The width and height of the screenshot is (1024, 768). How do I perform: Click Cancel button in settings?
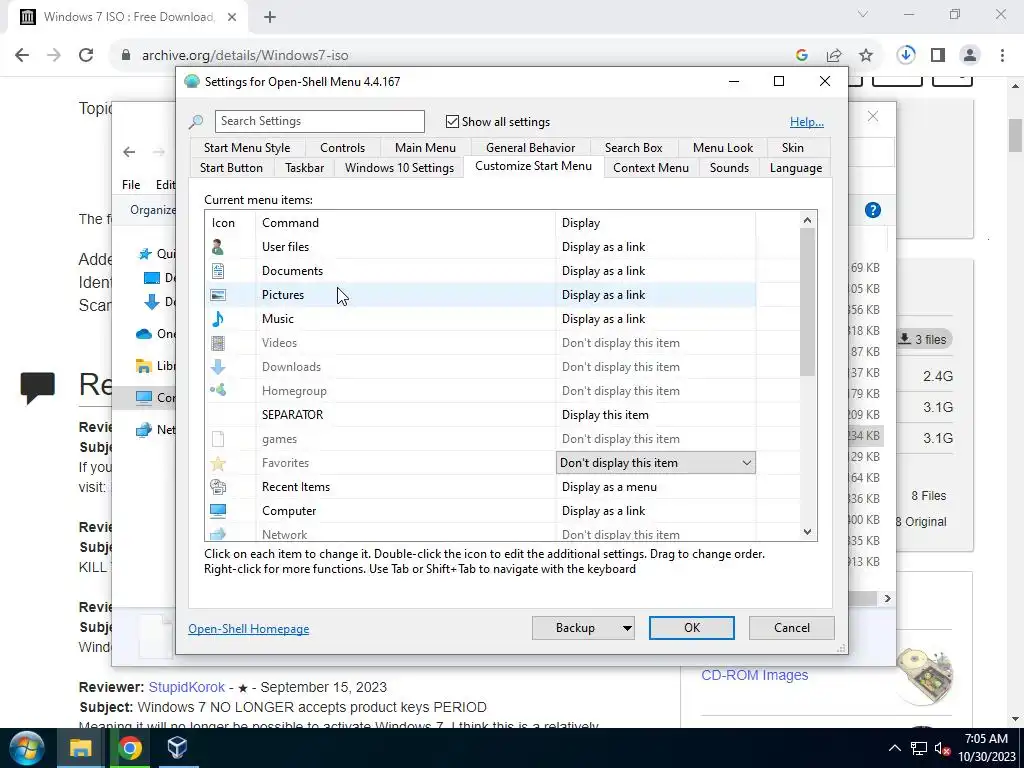pos(792,628)
